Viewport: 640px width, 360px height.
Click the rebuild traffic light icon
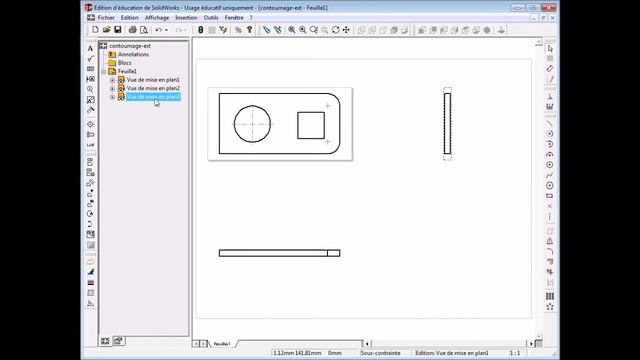(200, 30)
